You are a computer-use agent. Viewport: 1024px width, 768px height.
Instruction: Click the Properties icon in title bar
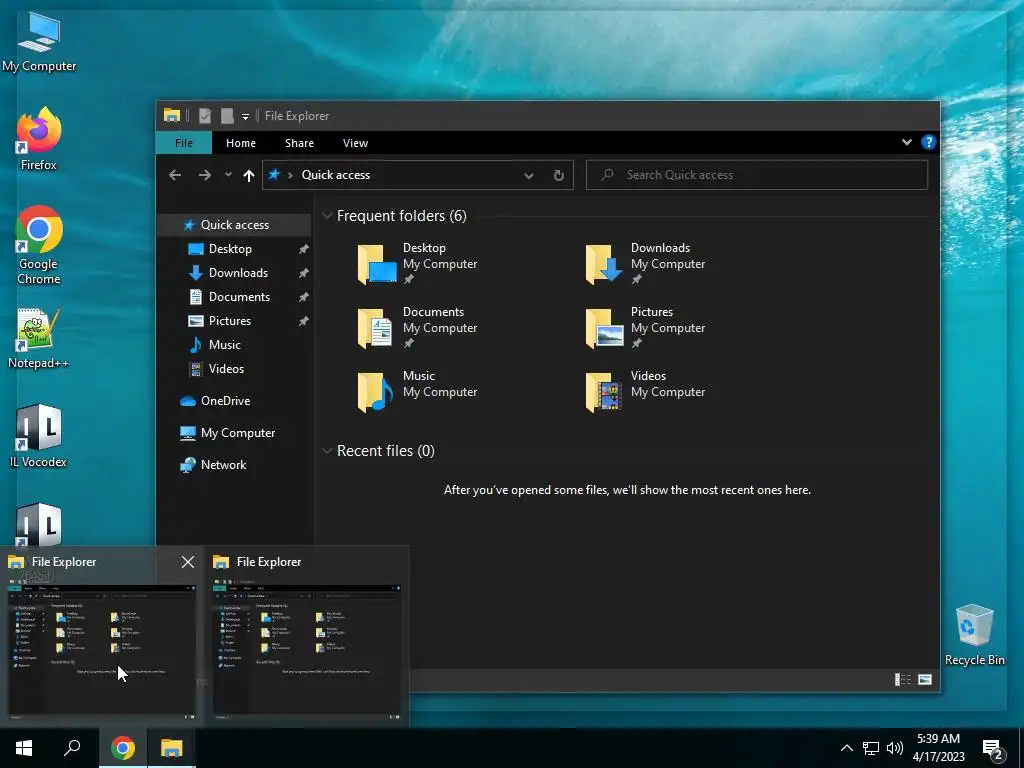click(x=205, y=116)
